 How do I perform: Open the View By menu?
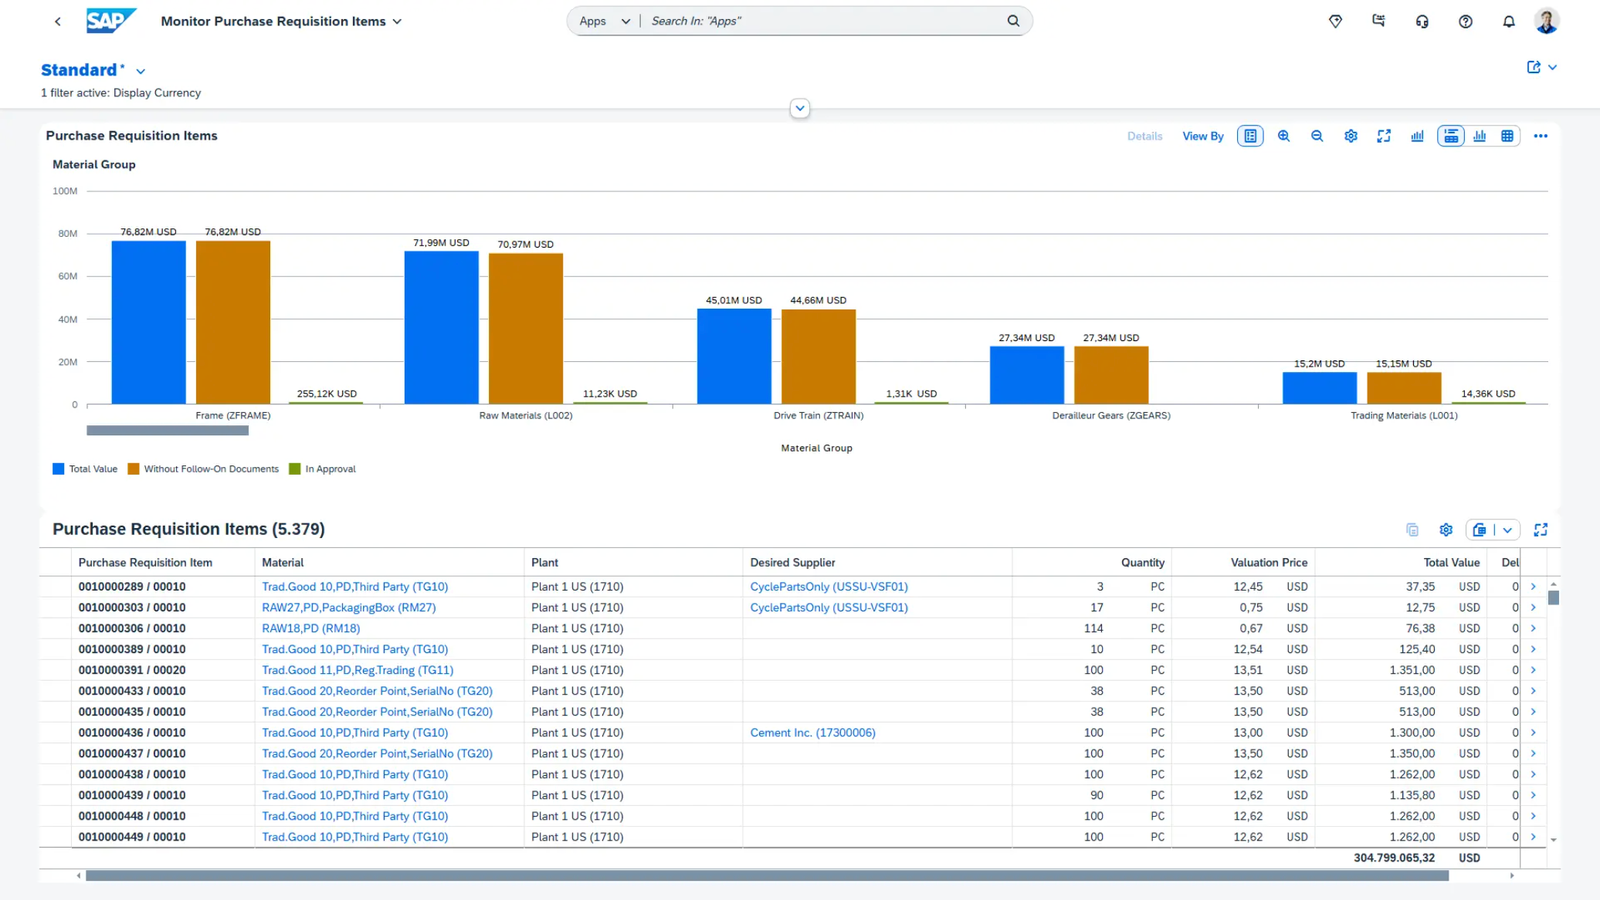point(1203,136)
